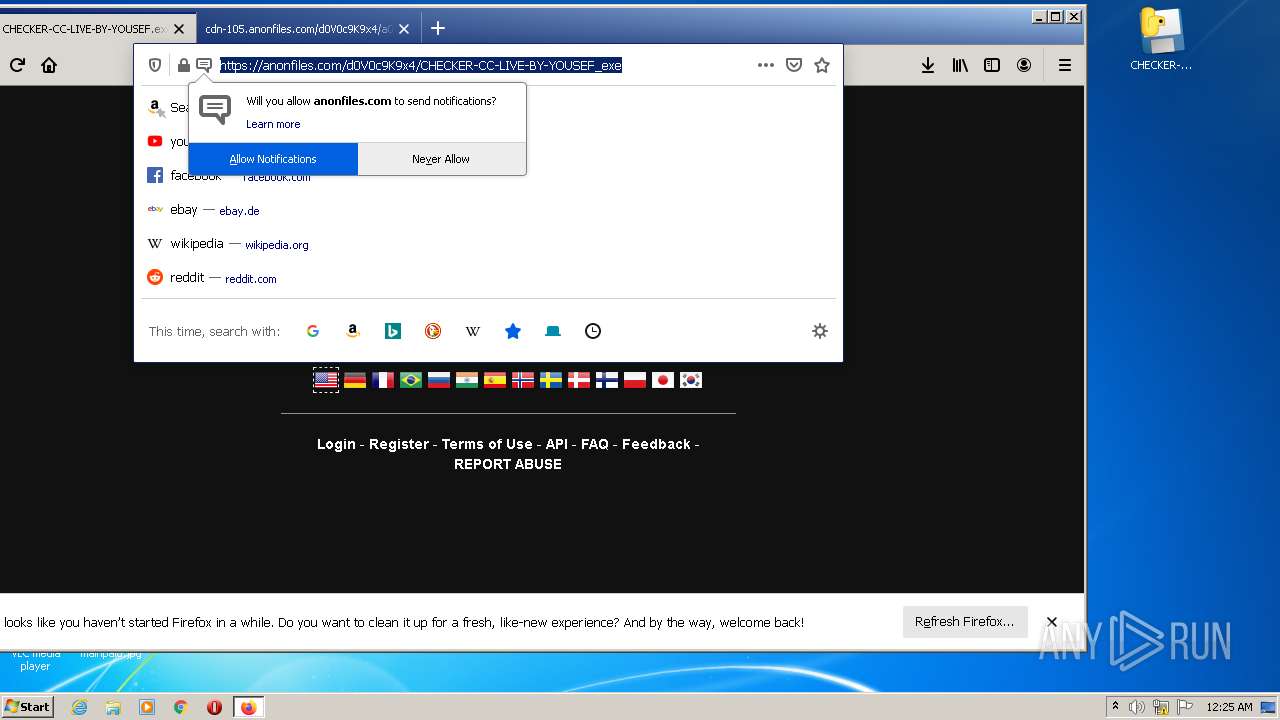Select the South Korean flag language
Image resolution: width=1280 pixels, height=720 pixels.
pos(691,380)
